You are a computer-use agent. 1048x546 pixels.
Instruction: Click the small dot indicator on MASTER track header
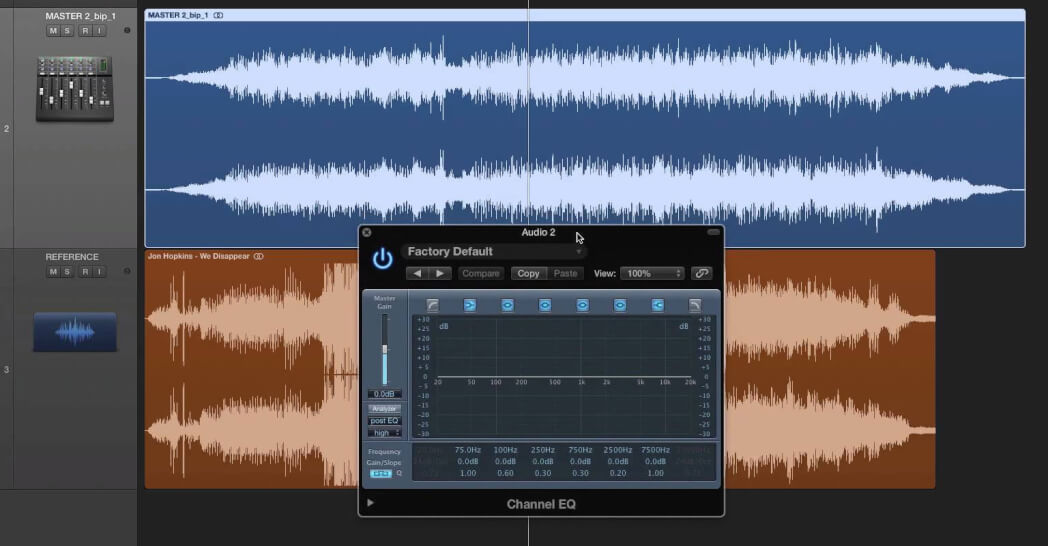coord(127,31)
